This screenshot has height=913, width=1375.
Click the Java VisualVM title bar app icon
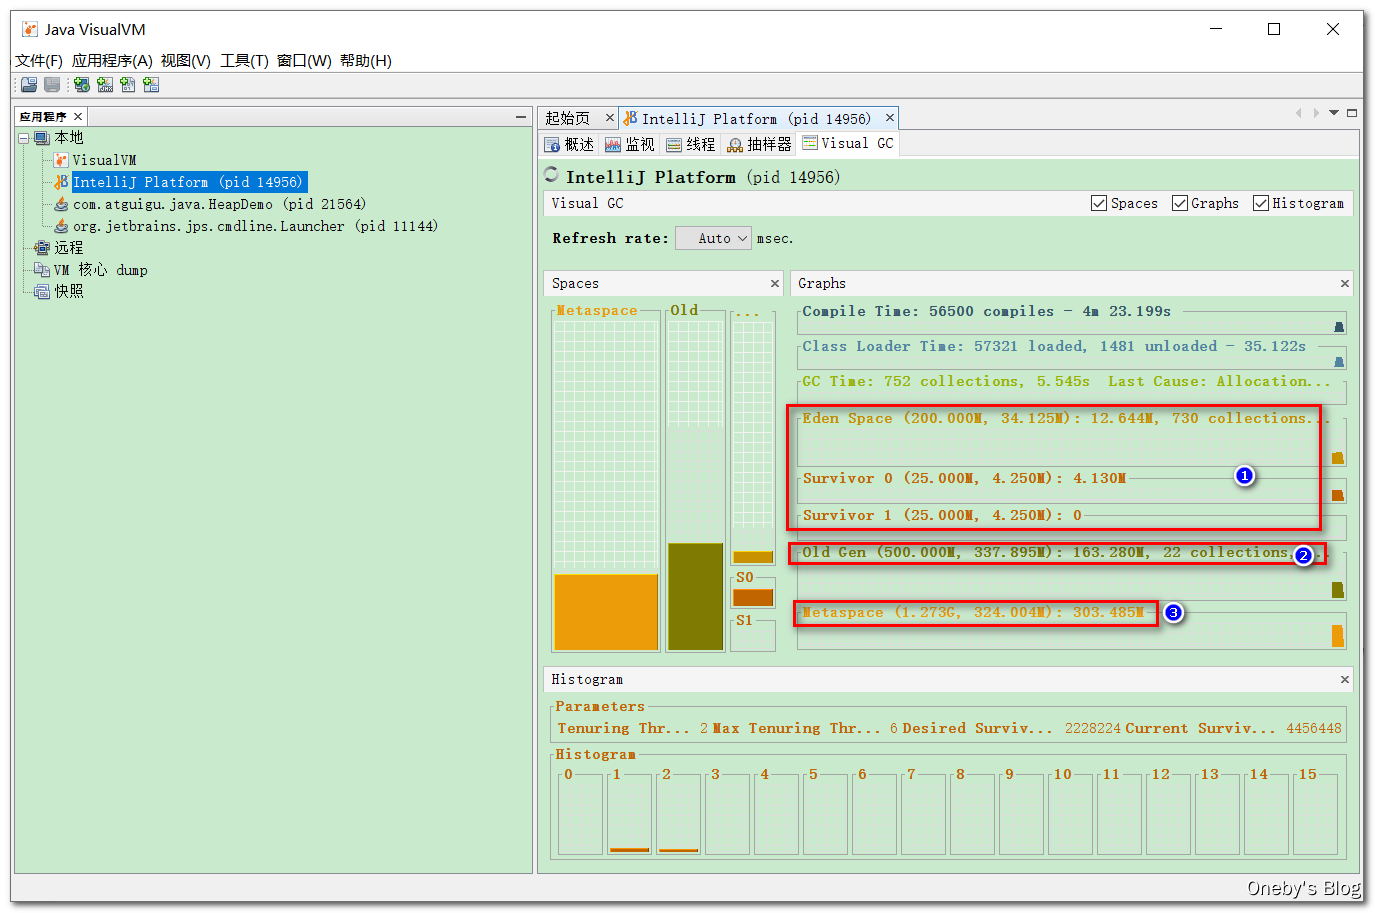pyautogui.click(x=30, y=29)
